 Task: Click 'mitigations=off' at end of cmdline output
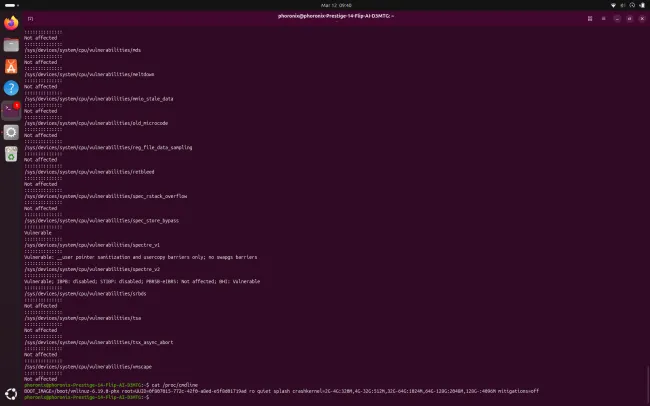point(518,391)
